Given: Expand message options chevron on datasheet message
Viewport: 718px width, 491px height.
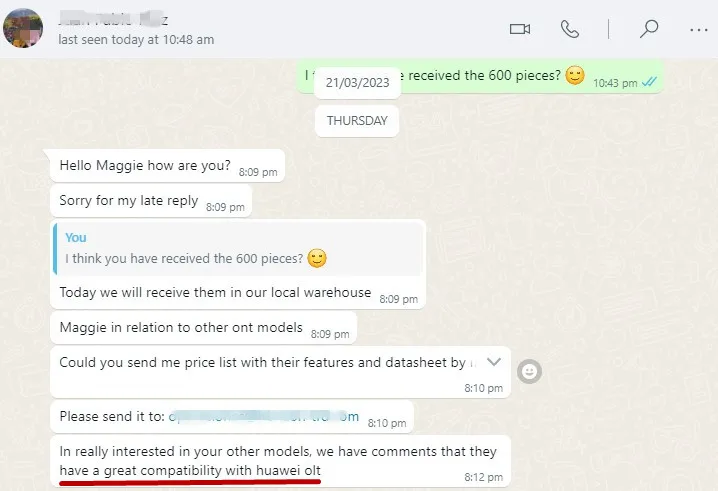Looking at the screenshot, I should pos(494,362).
